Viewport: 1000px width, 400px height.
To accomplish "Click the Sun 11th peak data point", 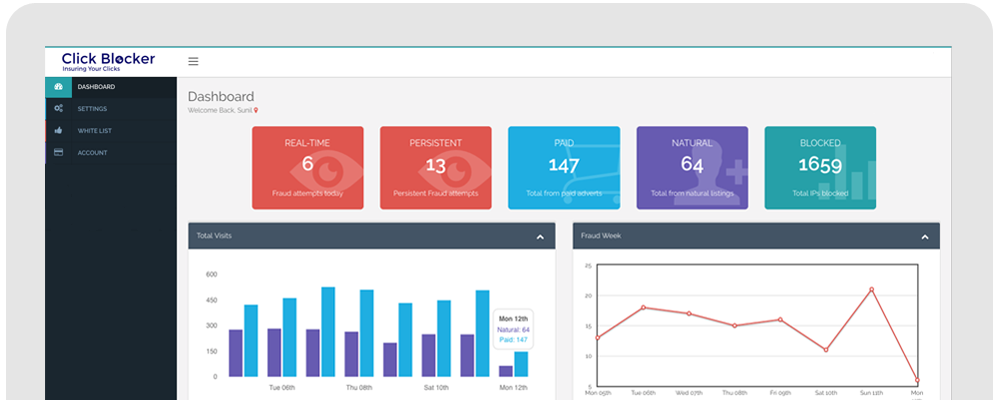I will point(871,289).
